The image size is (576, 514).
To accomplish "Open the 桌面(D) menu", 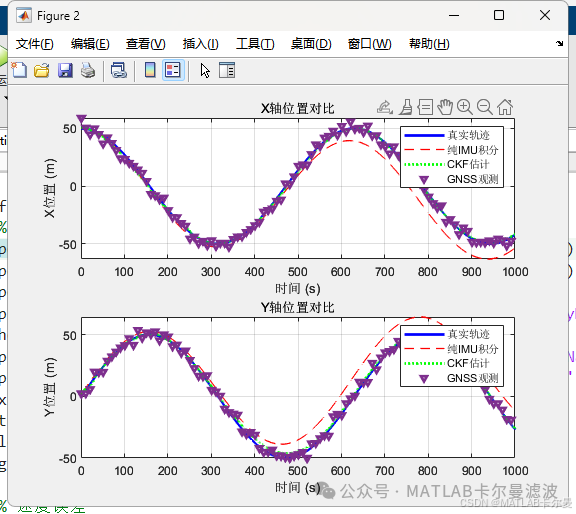I will tap(311, 44).
